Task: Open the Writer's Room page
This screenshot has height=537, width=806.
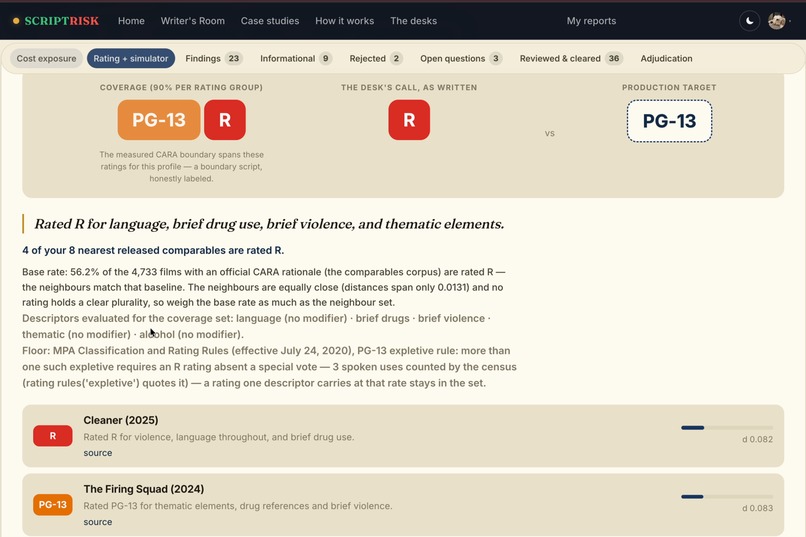Action: (x=192, y=21)
